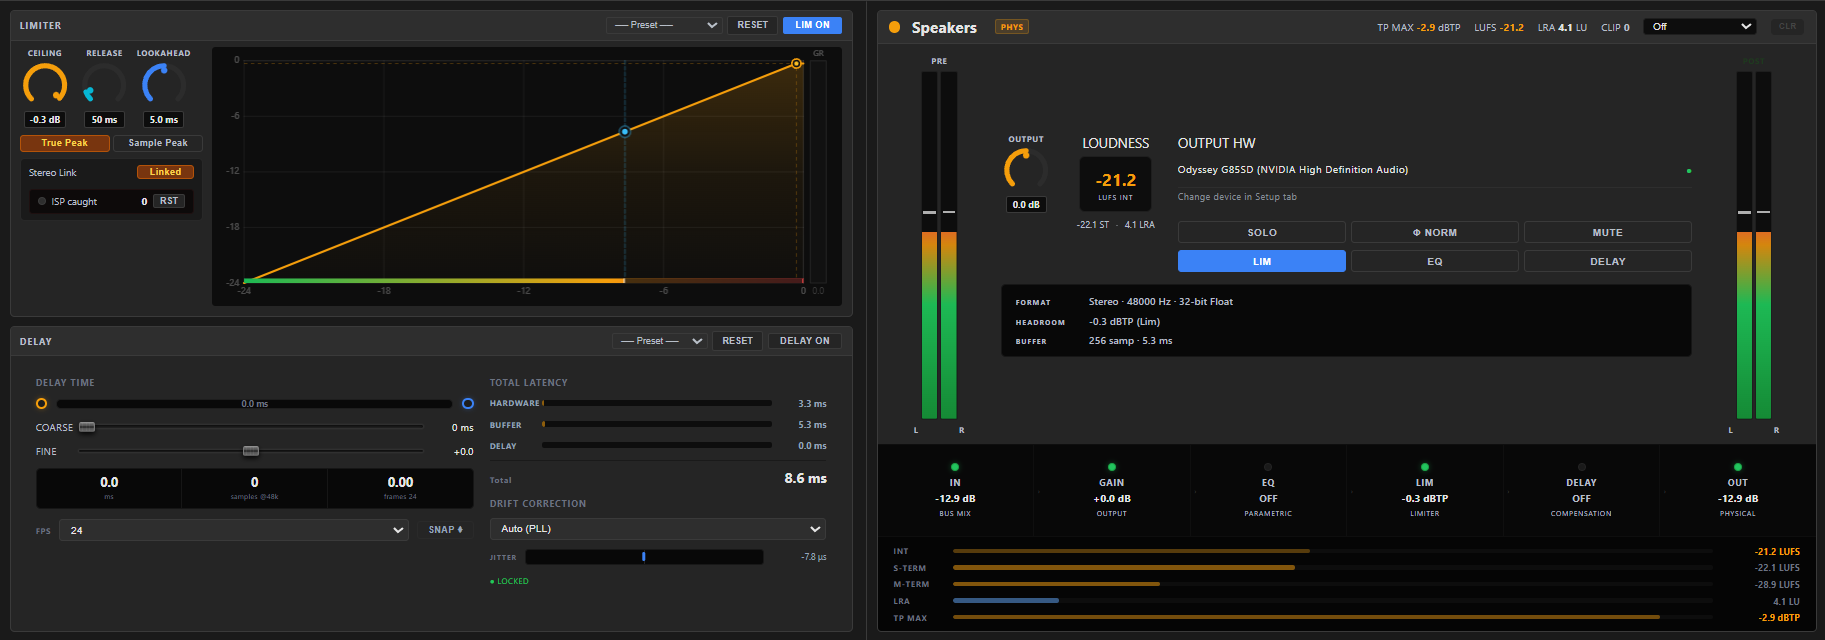Click the Delay Time 0.0 ms bar
Image resolution: width=1825 pixels, height=640 pixels.
[254, 404]
